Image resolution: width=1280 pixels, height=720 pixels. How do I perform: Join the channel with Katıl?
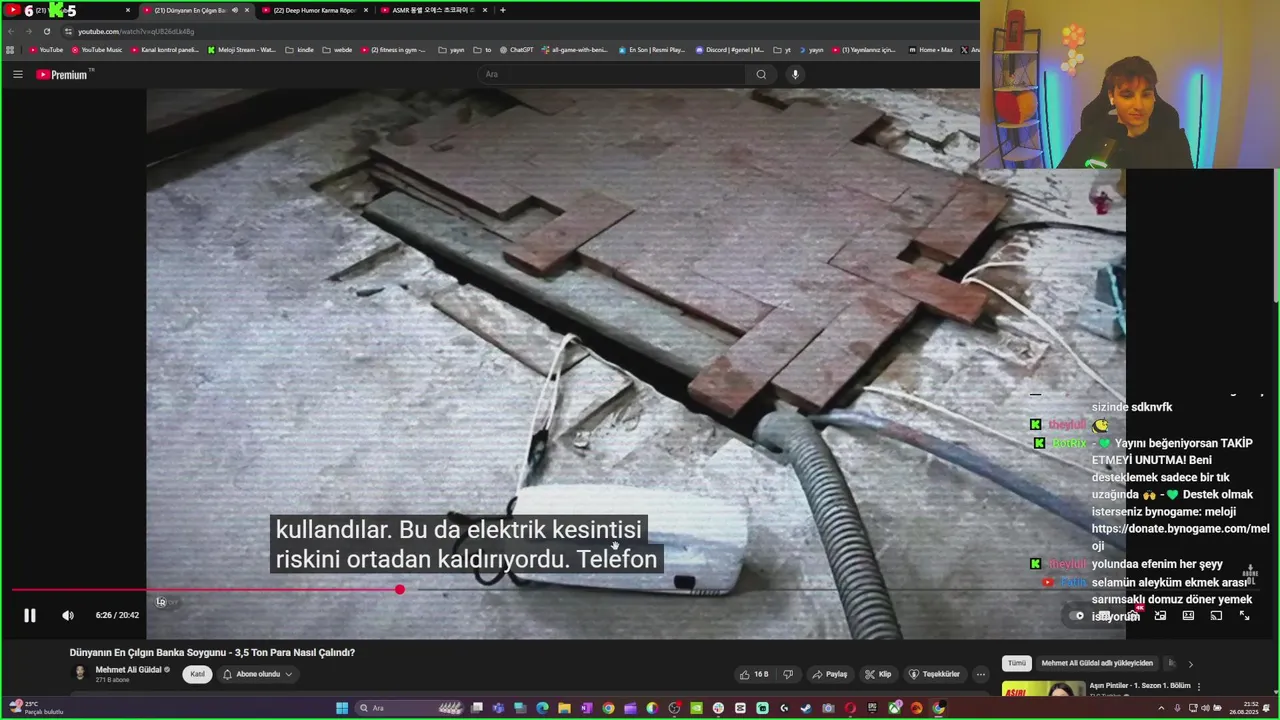(198, 674)
